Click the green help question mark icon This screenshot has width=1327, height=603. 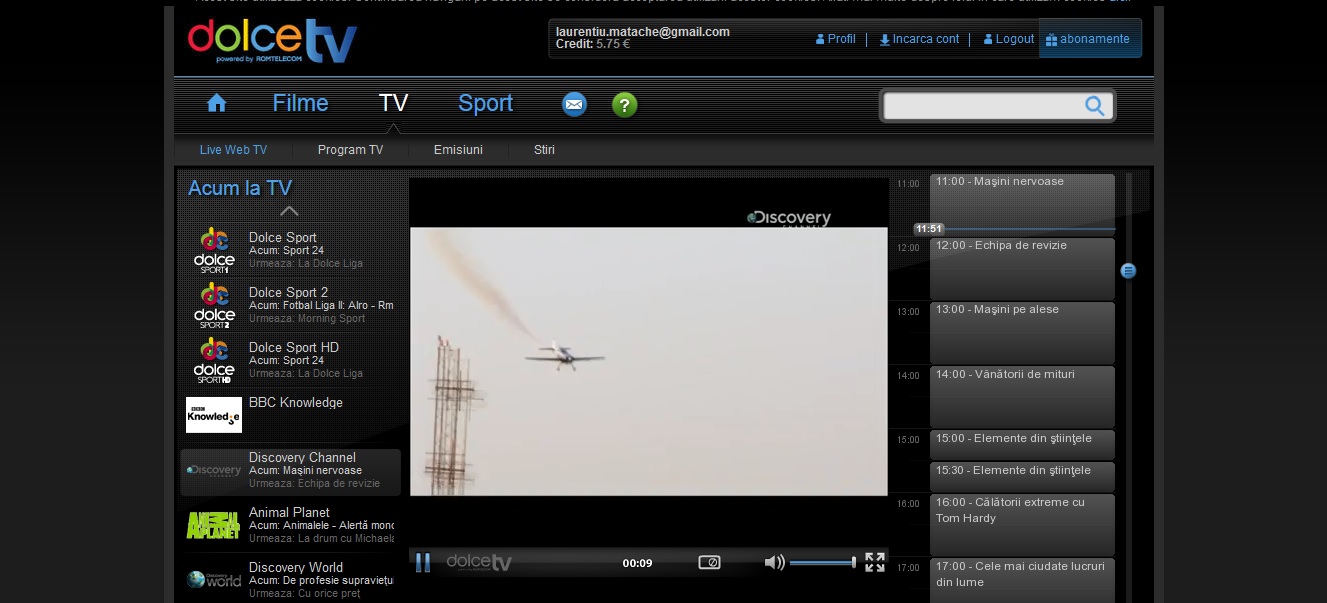[625, 104]
